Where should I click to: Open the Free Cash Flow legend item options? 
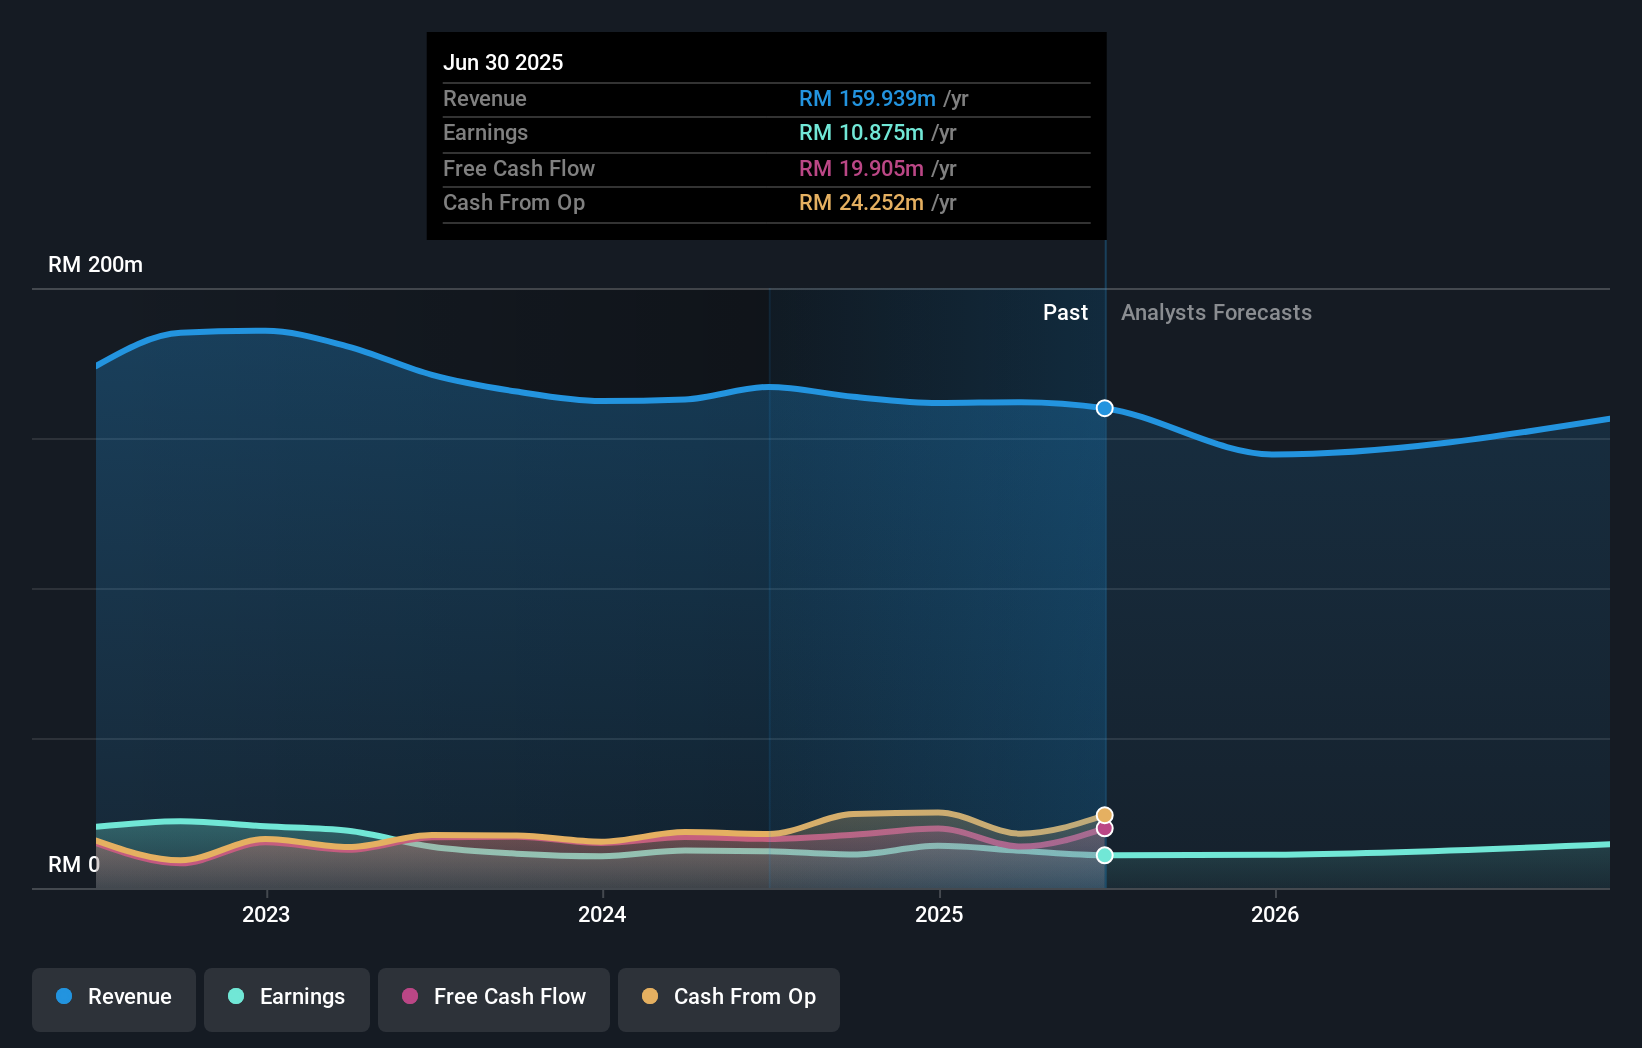[494, 997]
